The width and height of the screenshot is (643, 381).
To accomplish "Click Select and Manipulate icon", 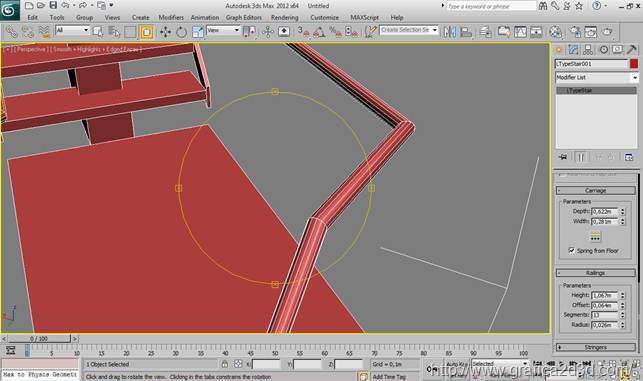I will point(268,32).
